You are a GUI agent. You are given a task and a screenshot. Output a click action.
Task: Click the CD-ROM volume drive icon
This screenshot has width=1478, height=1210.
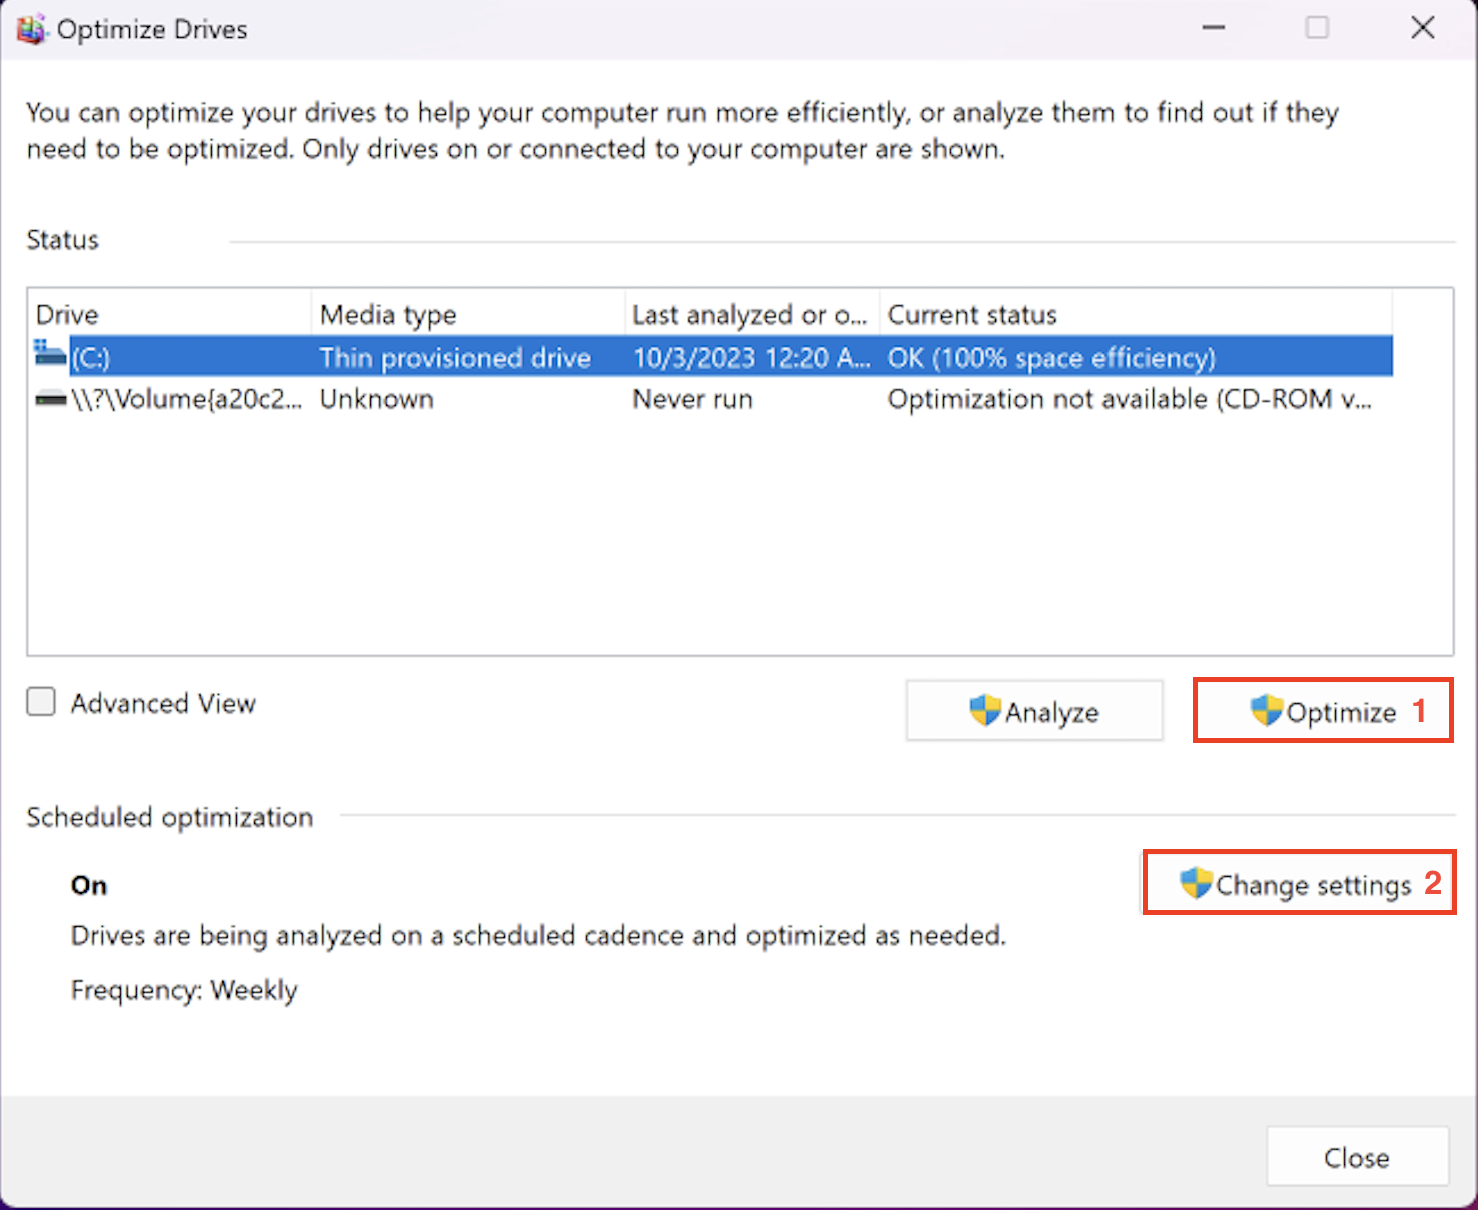tap(51, 400)
